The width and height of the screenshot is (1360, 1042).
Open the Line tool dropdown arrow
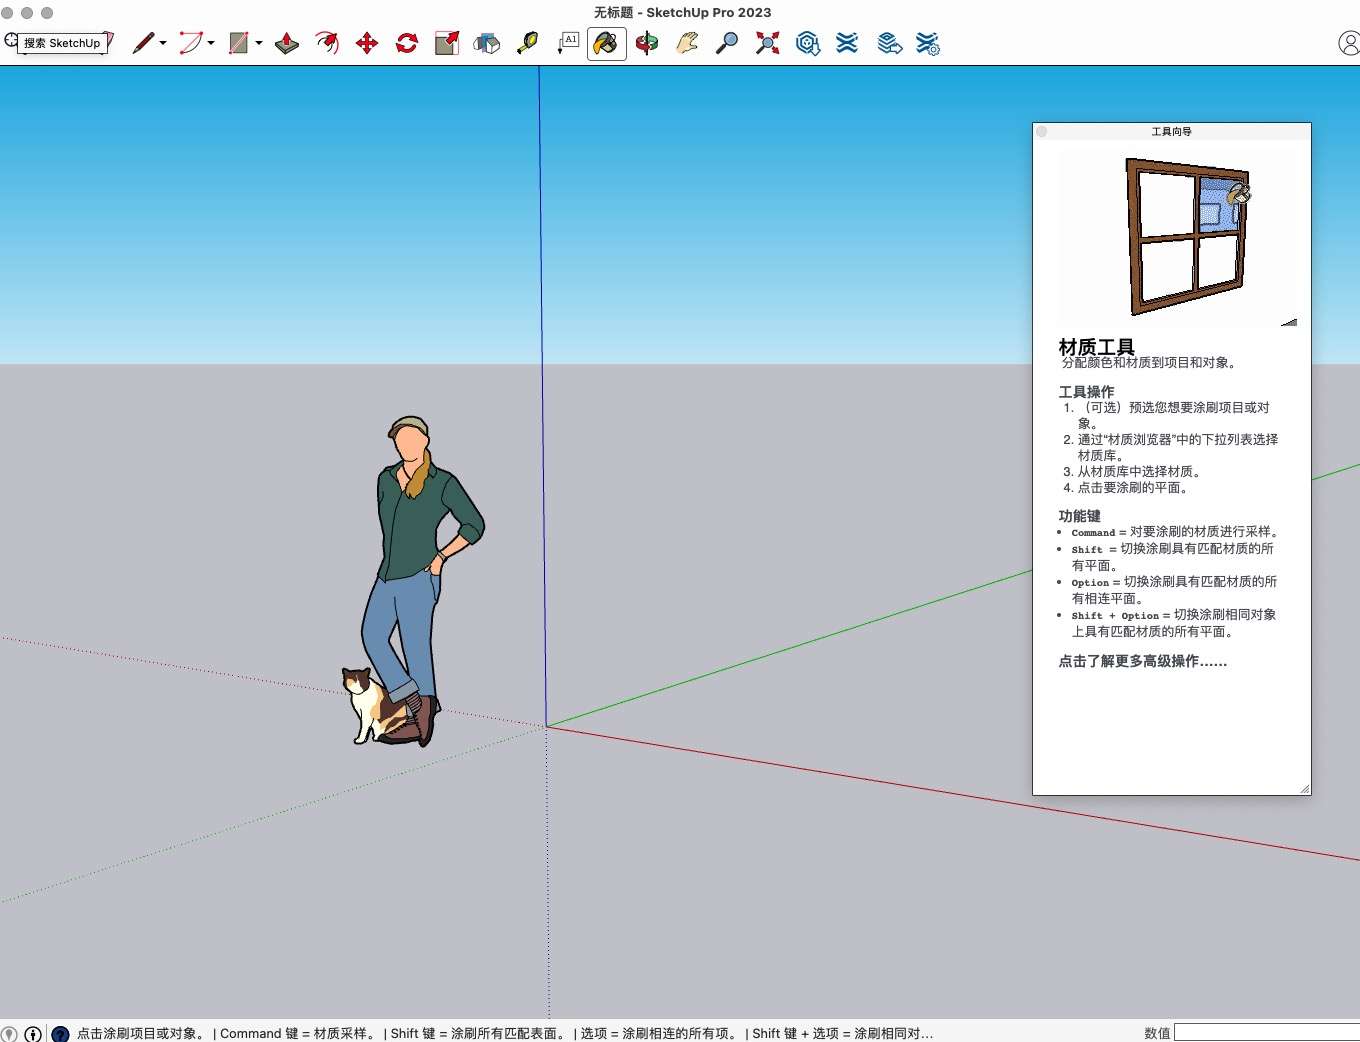coord(163,43)
